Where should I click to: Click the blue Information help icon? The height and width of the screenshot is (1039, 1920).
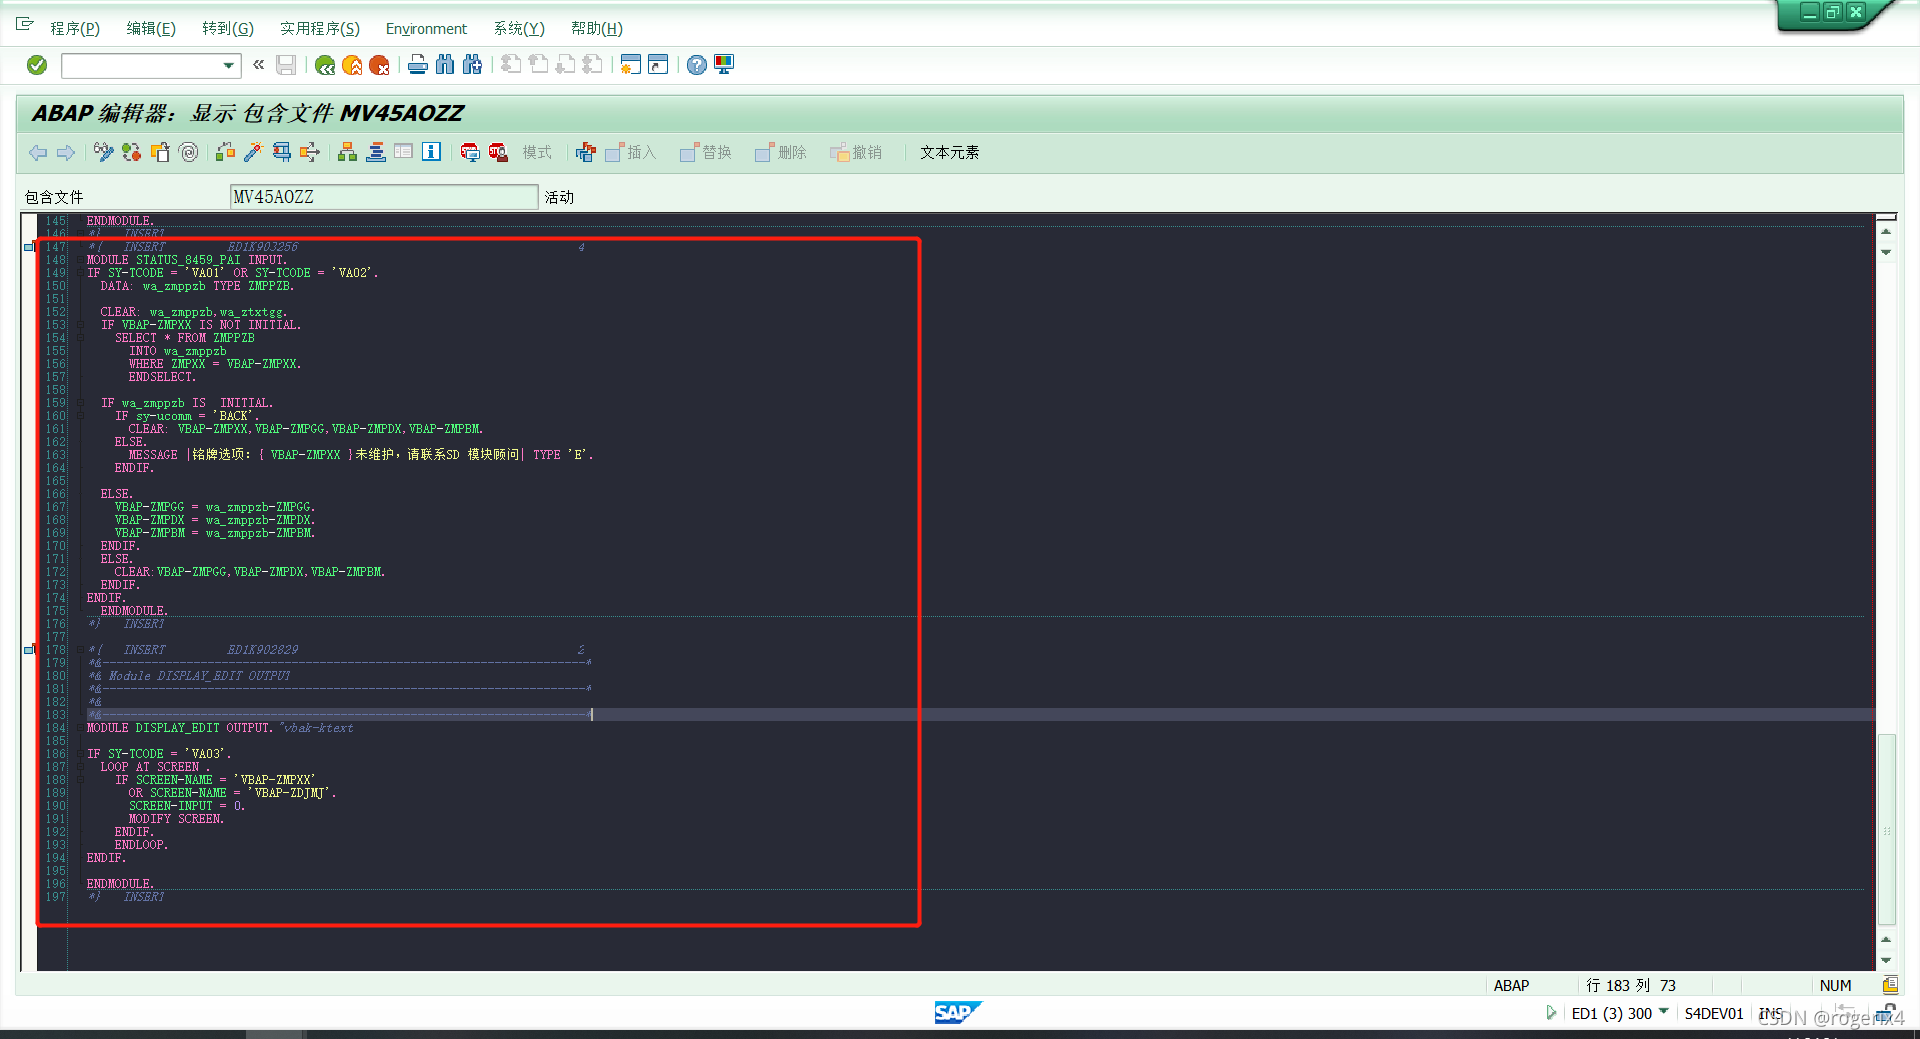pos(431,152)
